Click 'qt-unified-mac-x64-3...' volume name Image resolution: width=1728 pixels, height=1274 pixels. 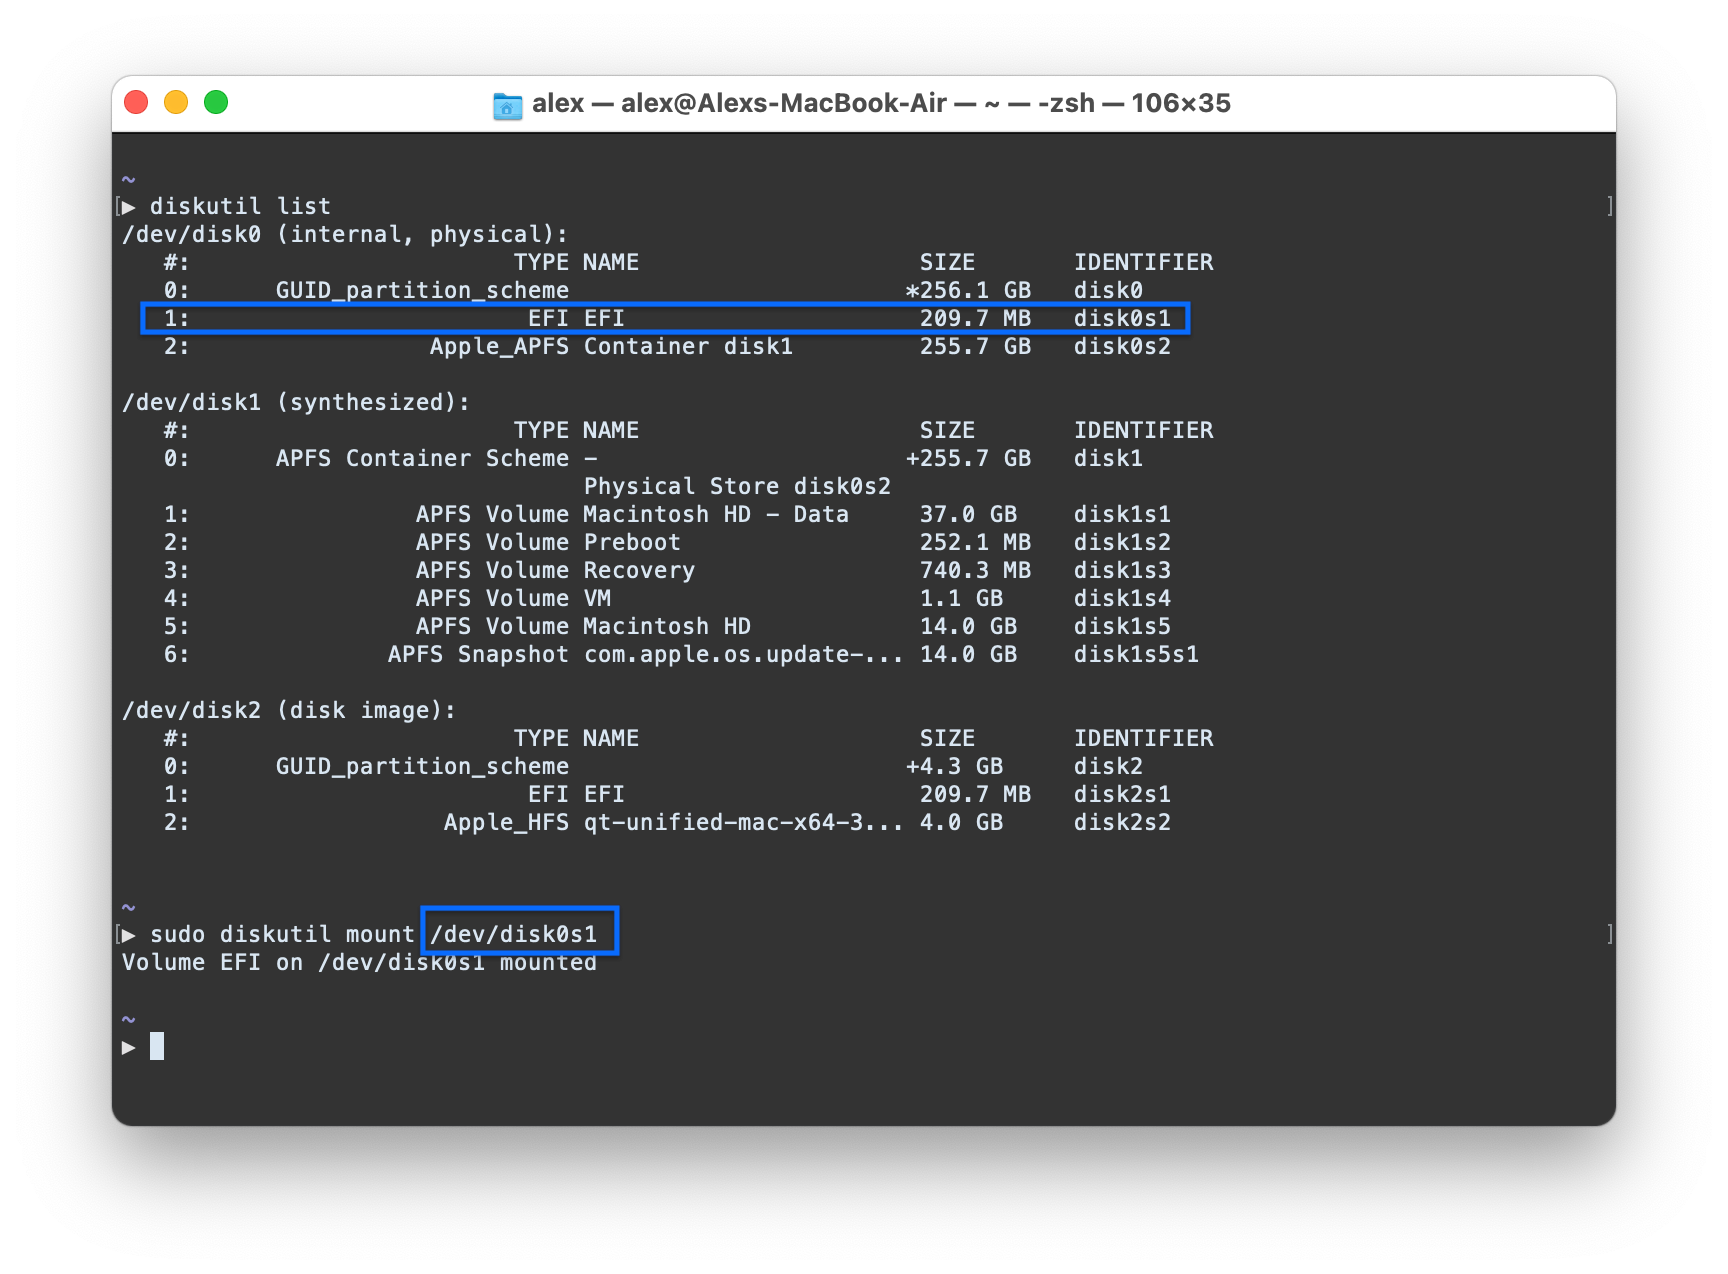743,822
